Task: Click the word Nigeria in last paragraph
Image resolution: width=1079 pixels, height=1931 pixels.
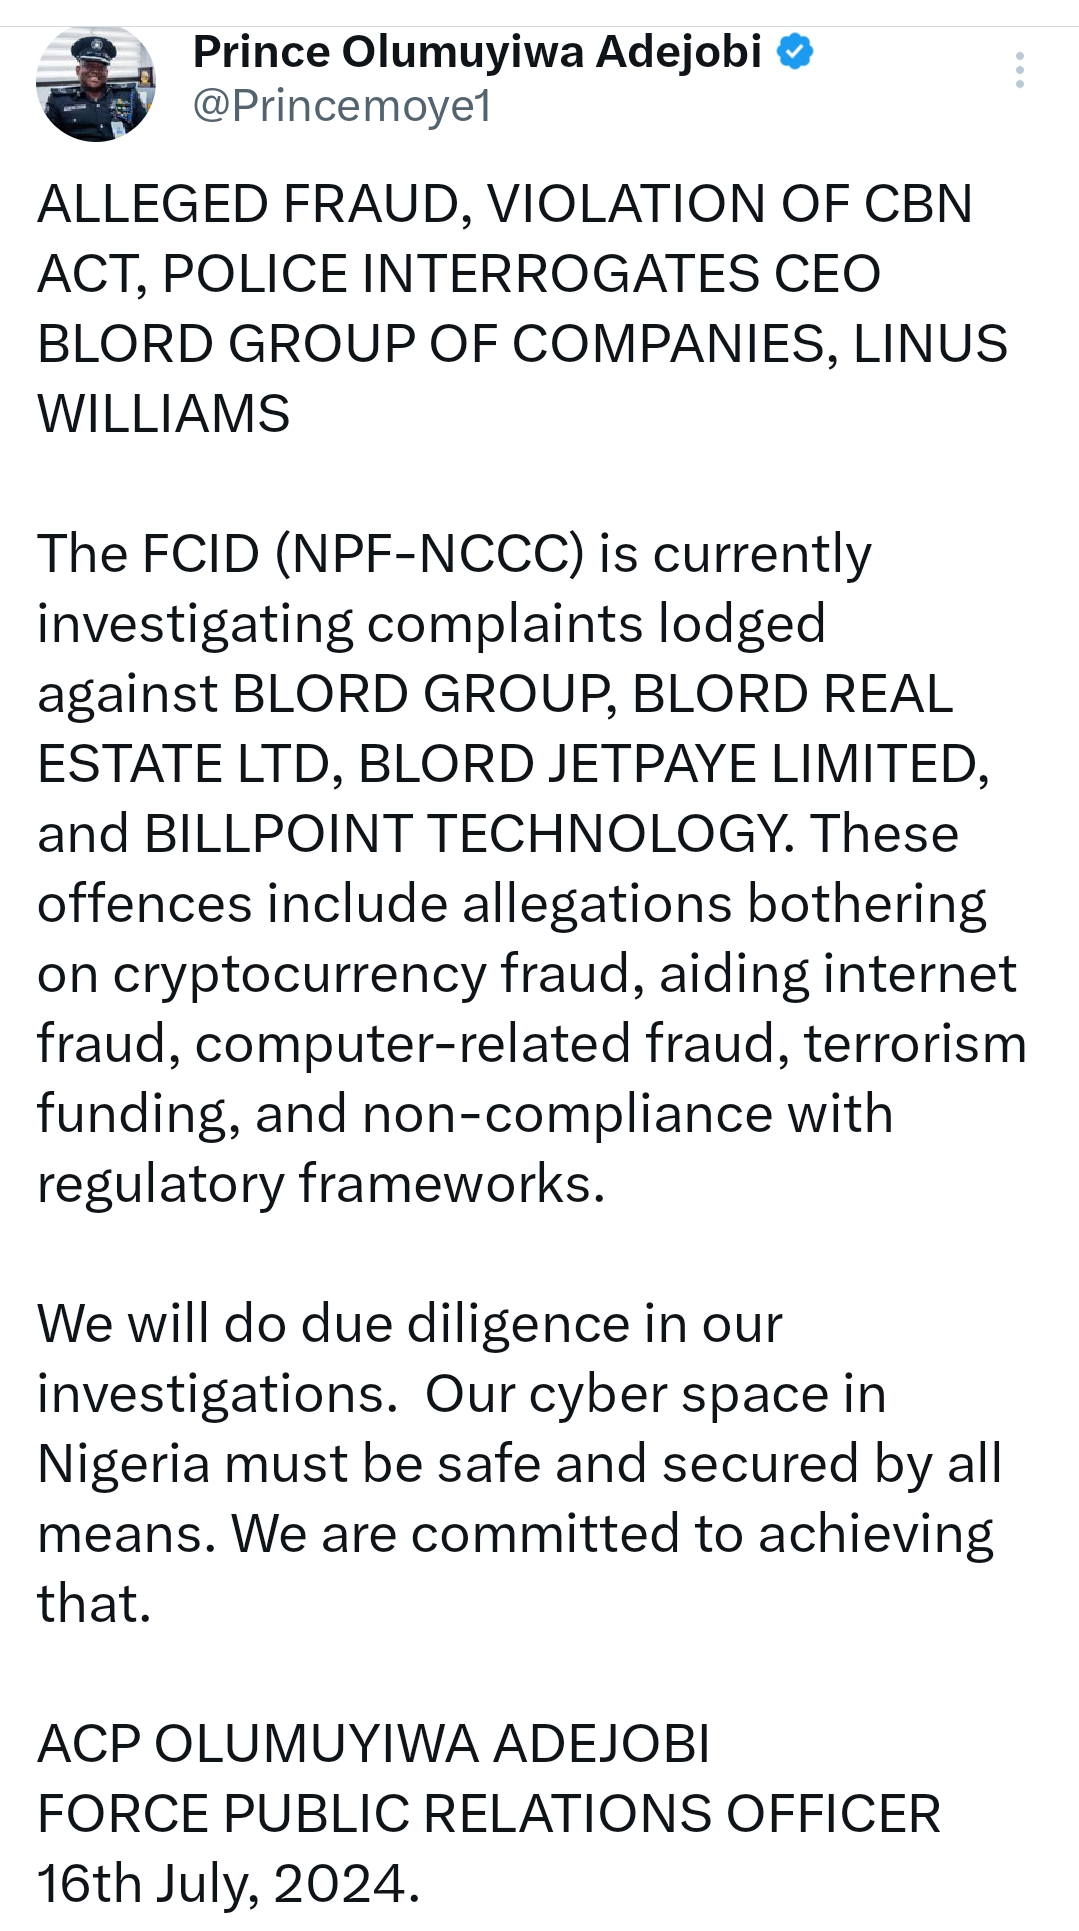Action: 124,1465
